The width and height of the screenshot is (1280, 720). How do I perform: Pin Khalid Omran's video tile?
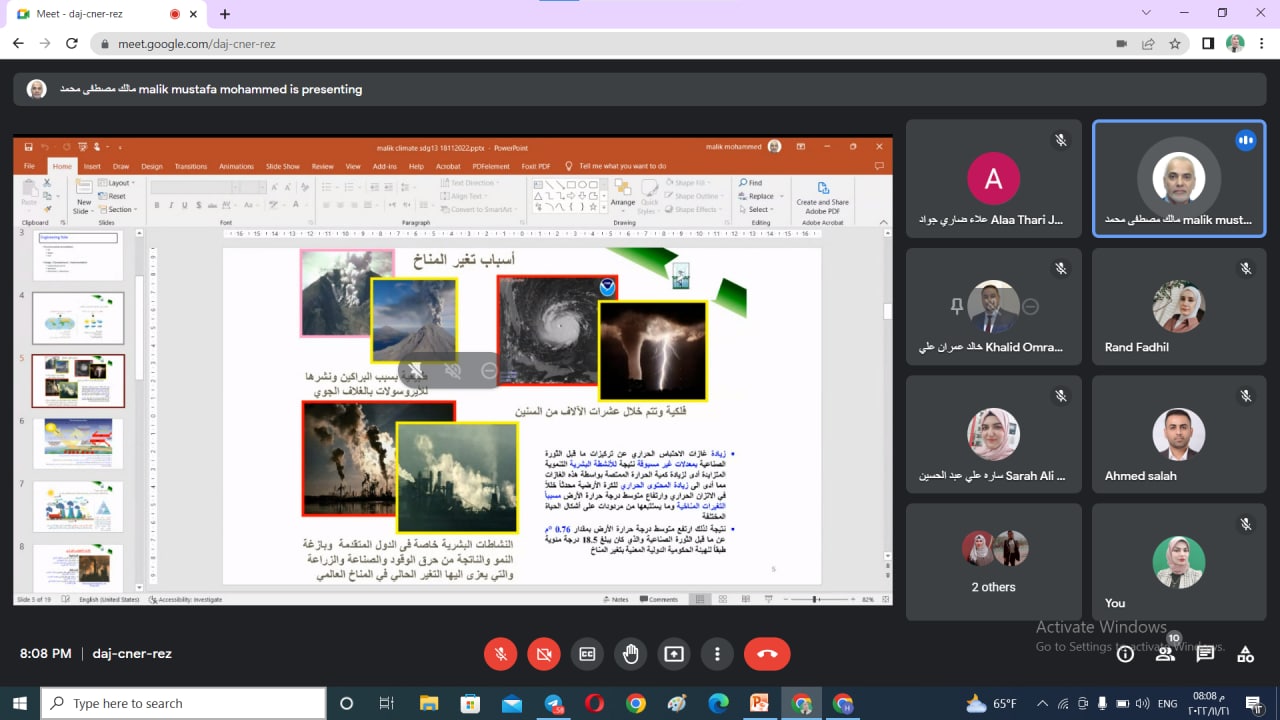coord(956,307)
